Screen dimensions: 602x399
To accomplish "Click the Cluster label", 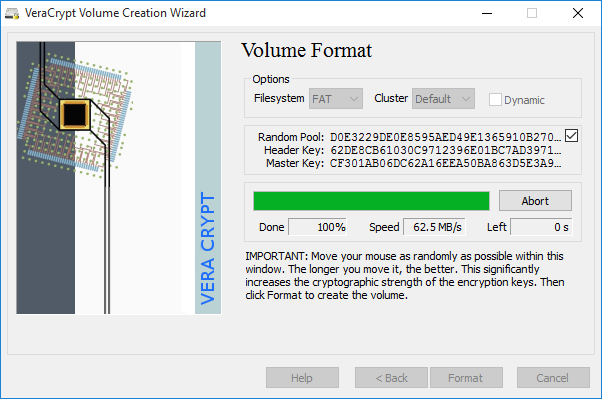I will [x=391, y=98].
